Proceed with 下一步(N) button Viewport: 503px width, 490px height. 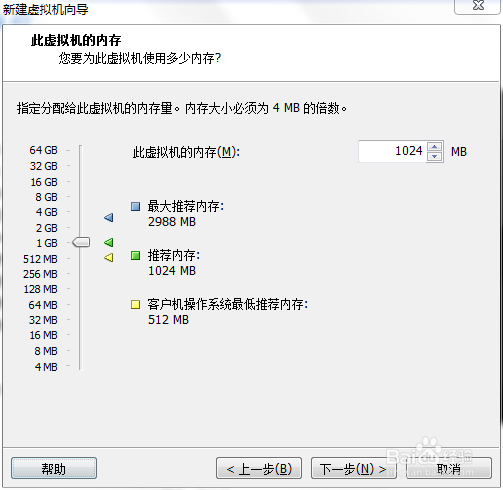[354, 468]
